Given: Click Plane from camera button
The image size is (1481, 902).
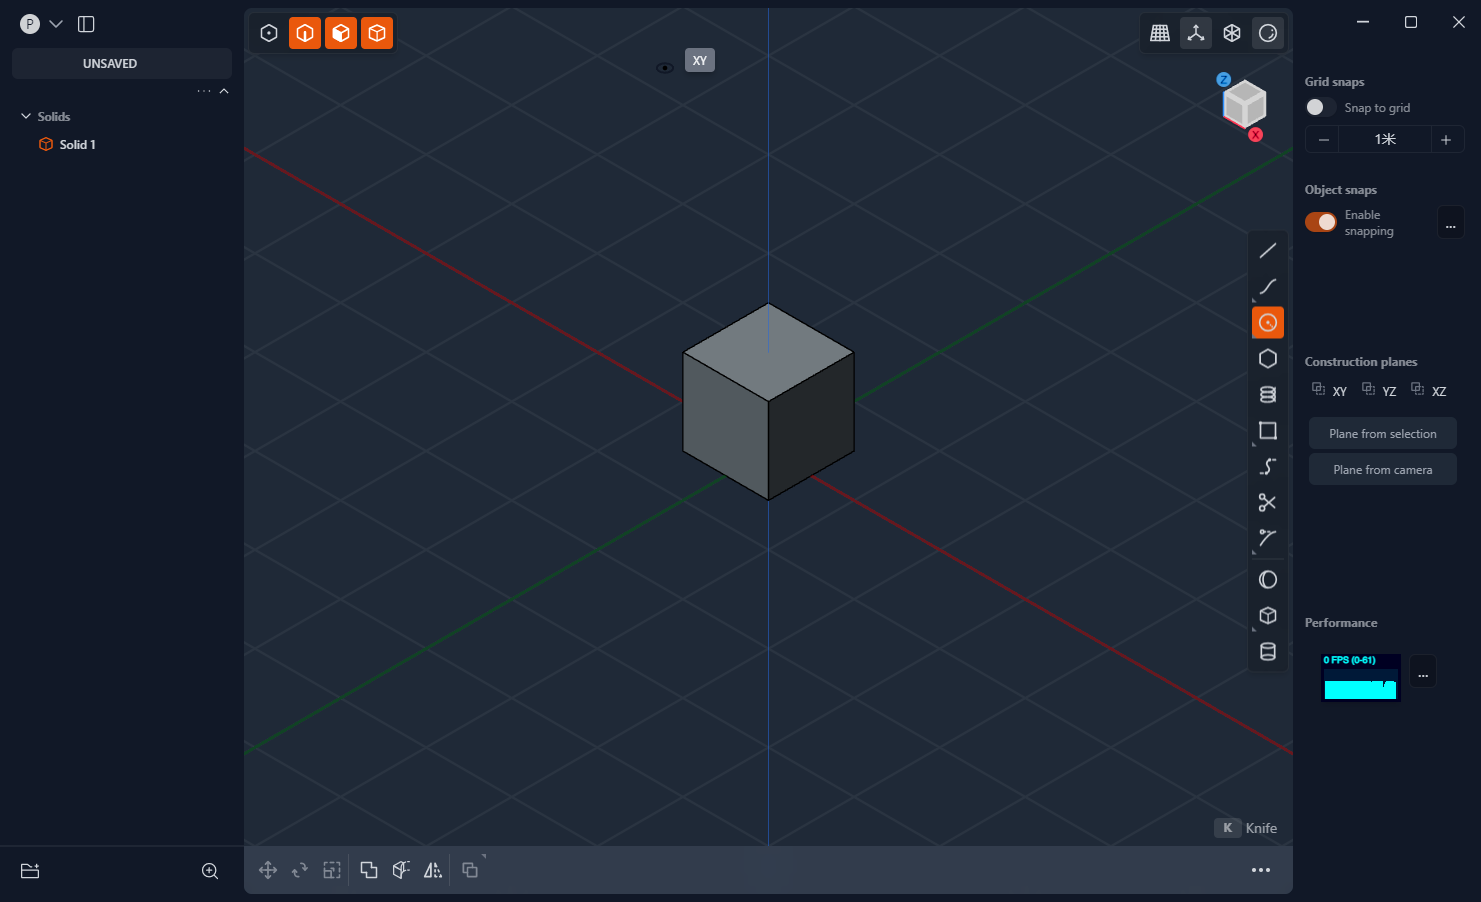Looking at the screenshot, I should pos(1383,470).
